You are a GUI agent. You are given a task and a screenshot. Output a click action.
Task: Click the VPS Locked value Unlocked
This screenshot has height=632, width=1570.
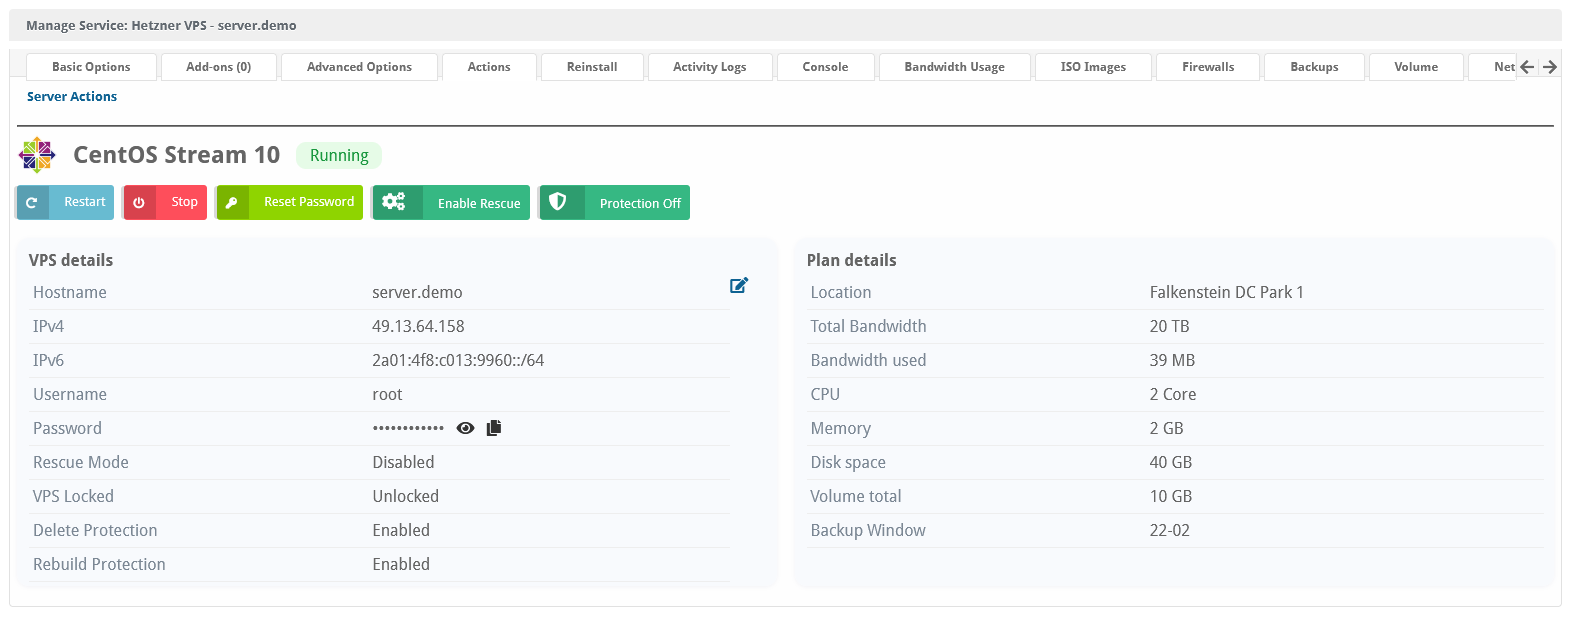(405, 496)
